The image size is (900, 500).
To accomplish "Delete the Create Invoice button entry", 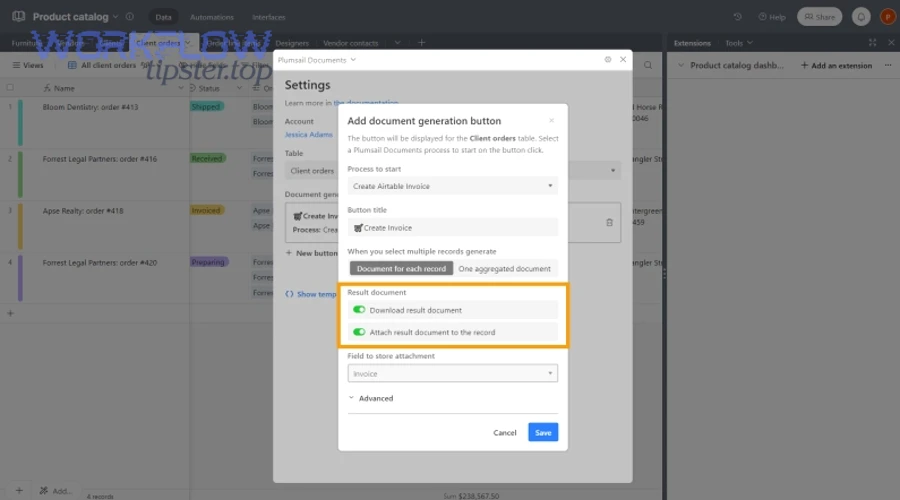I will click(610, 223).
